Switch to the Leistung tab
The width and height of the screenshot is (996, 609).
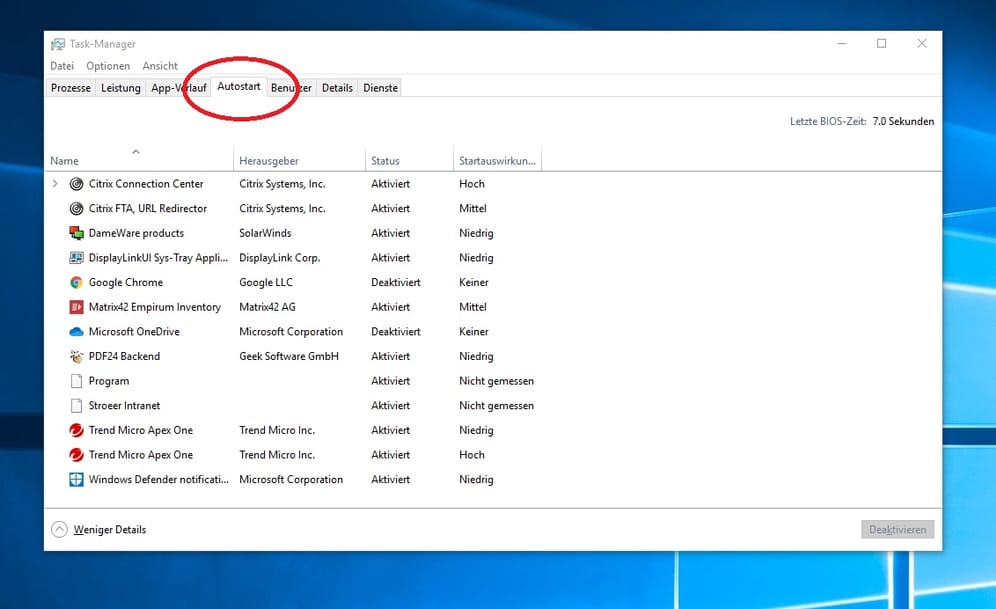[121, 88]
